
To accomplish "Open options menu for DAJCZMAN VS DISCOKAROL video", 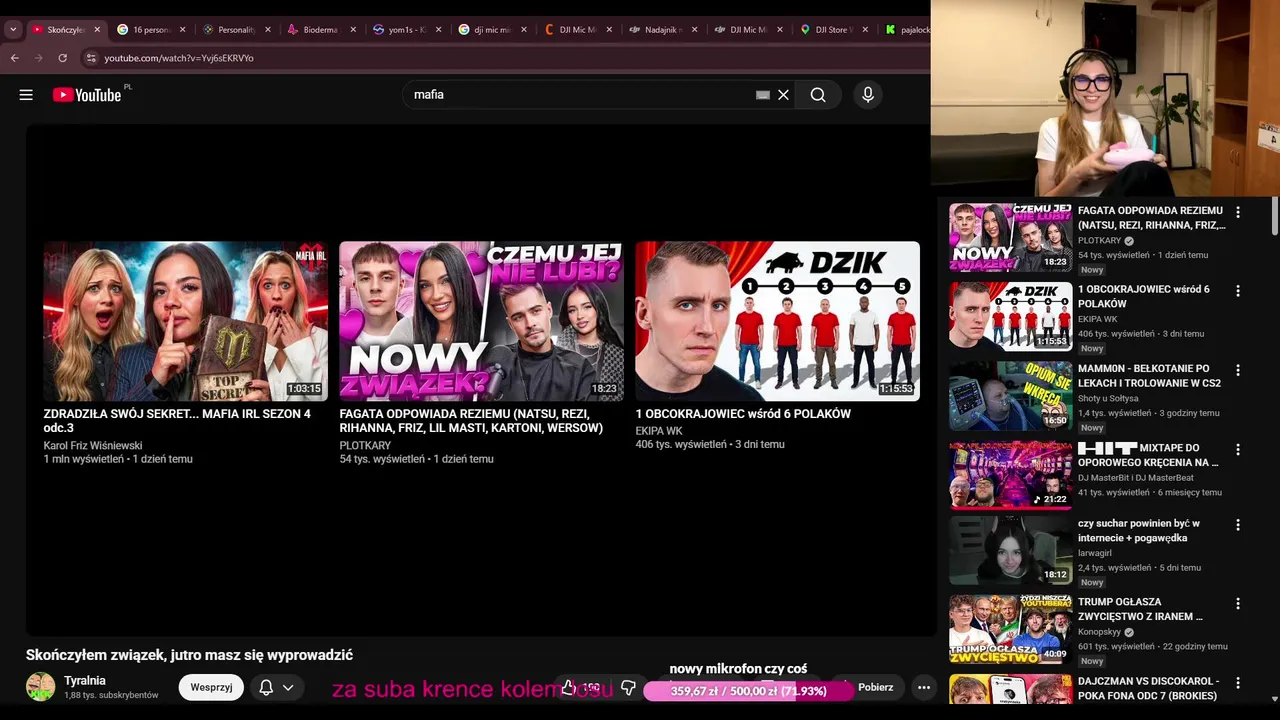I will tap(1238, 683).
